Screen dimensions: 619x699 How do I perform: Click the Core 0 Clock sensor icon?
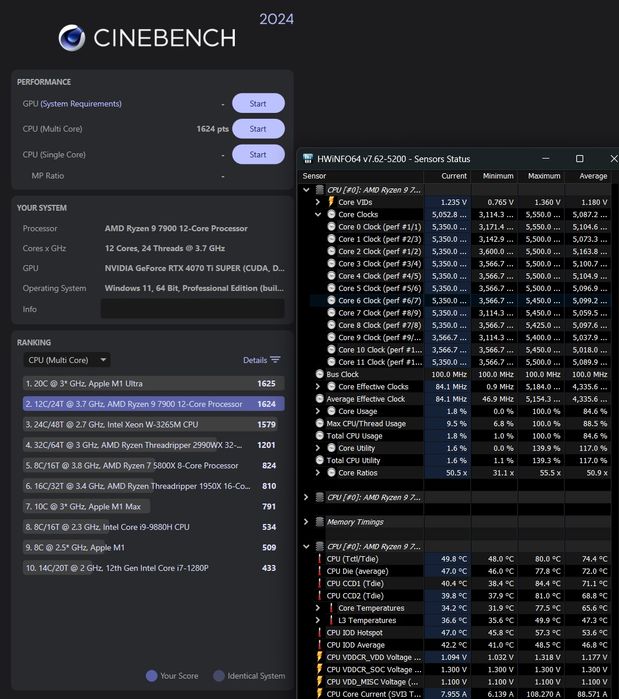click(331, 226)
